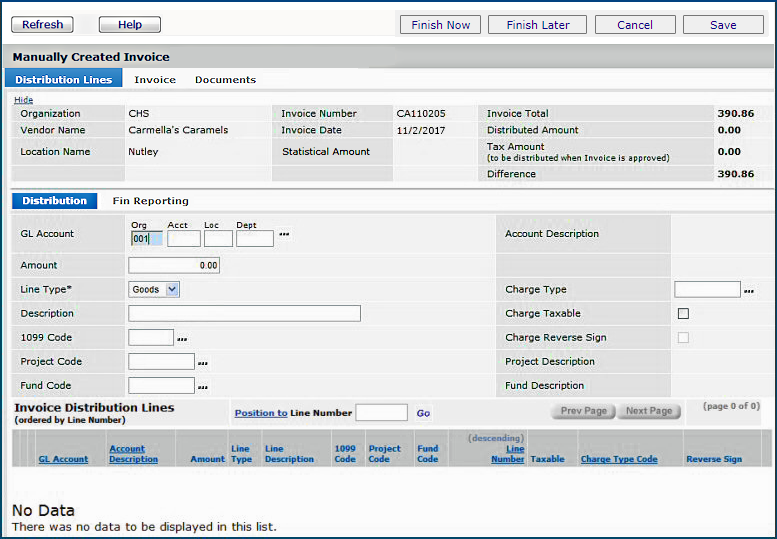Check the Charge Taxable checkbox
Viewport: 777px width, 539px height.
tap(683, 314)
